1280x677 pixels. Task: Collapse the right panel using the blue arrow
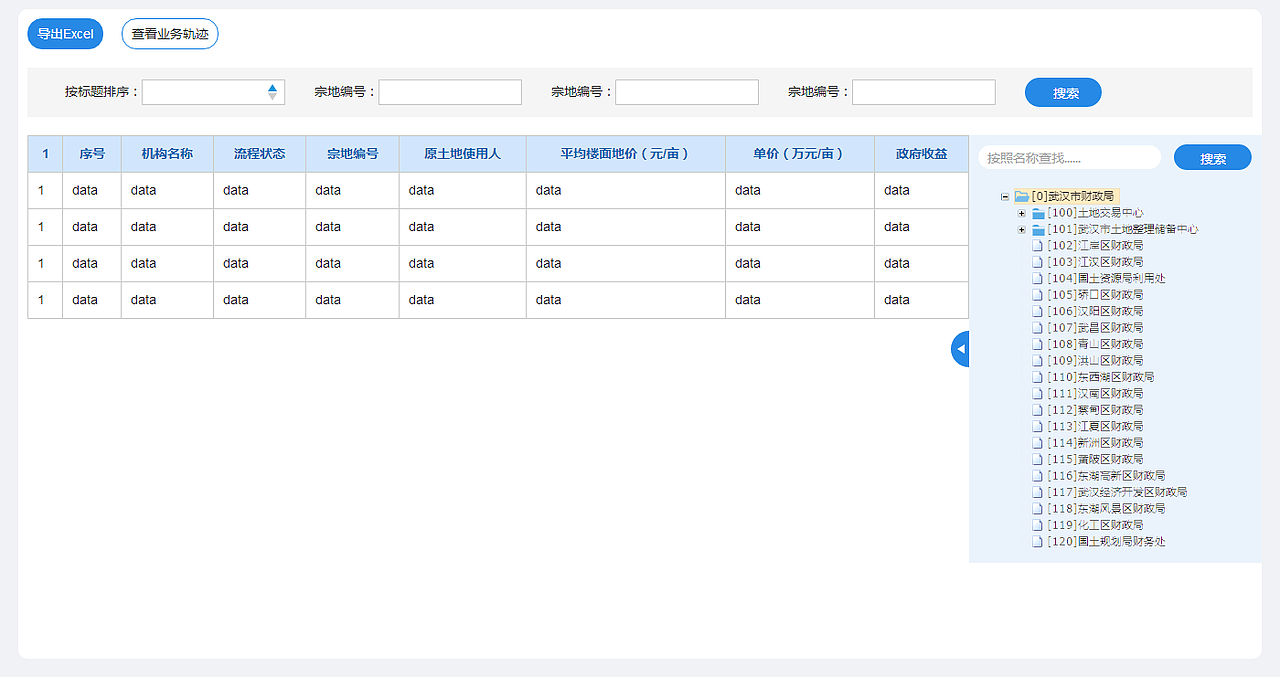(x=960, y=349)
